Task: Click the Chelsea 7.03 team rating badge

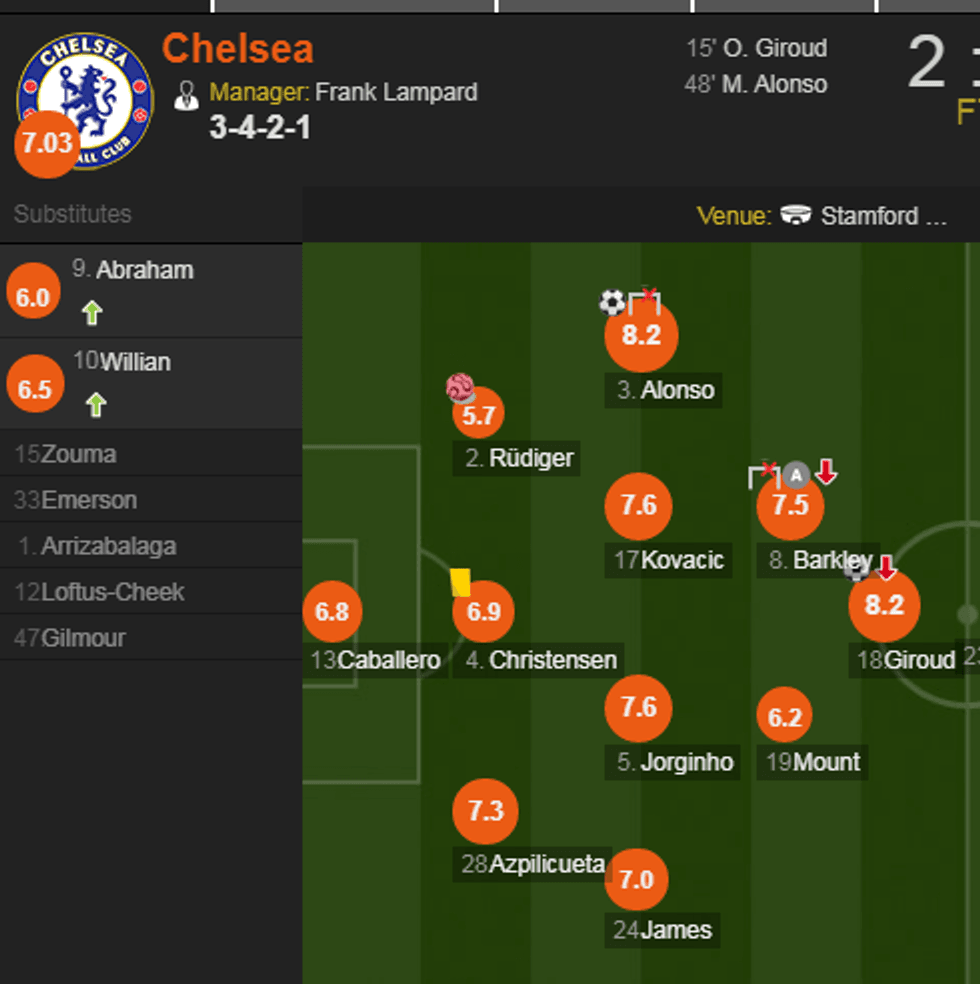Action: tap(46, 144)
